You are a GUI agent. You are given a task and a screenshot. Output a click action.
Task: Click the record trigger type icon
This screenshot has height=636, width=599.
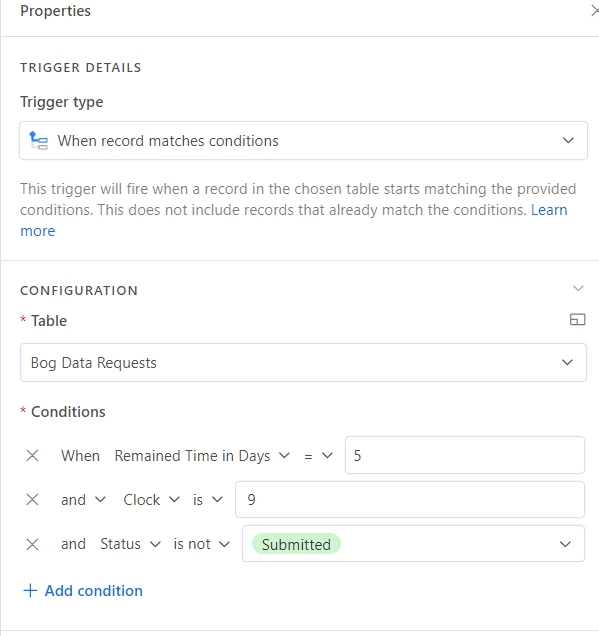pos(39,141)
